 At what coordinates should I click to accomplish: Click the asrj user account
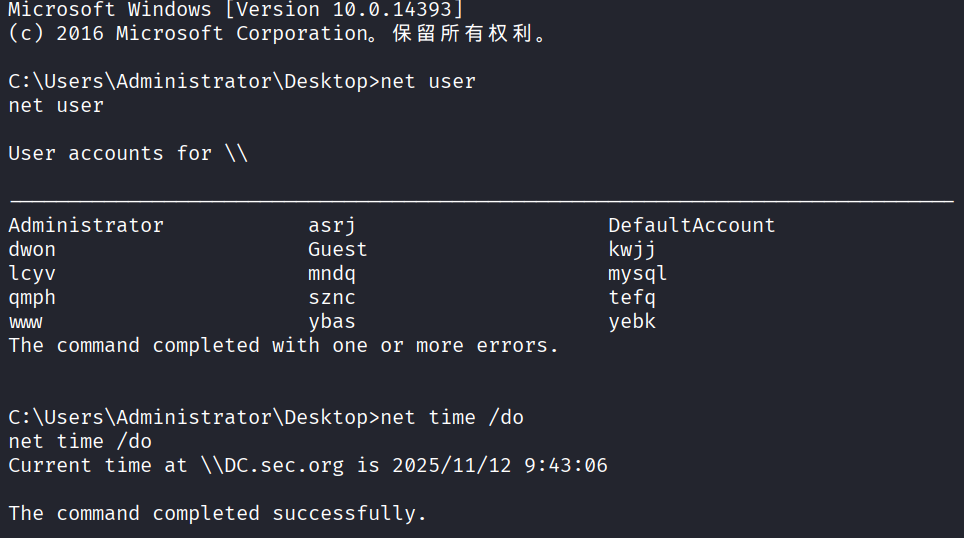[331, 225]
